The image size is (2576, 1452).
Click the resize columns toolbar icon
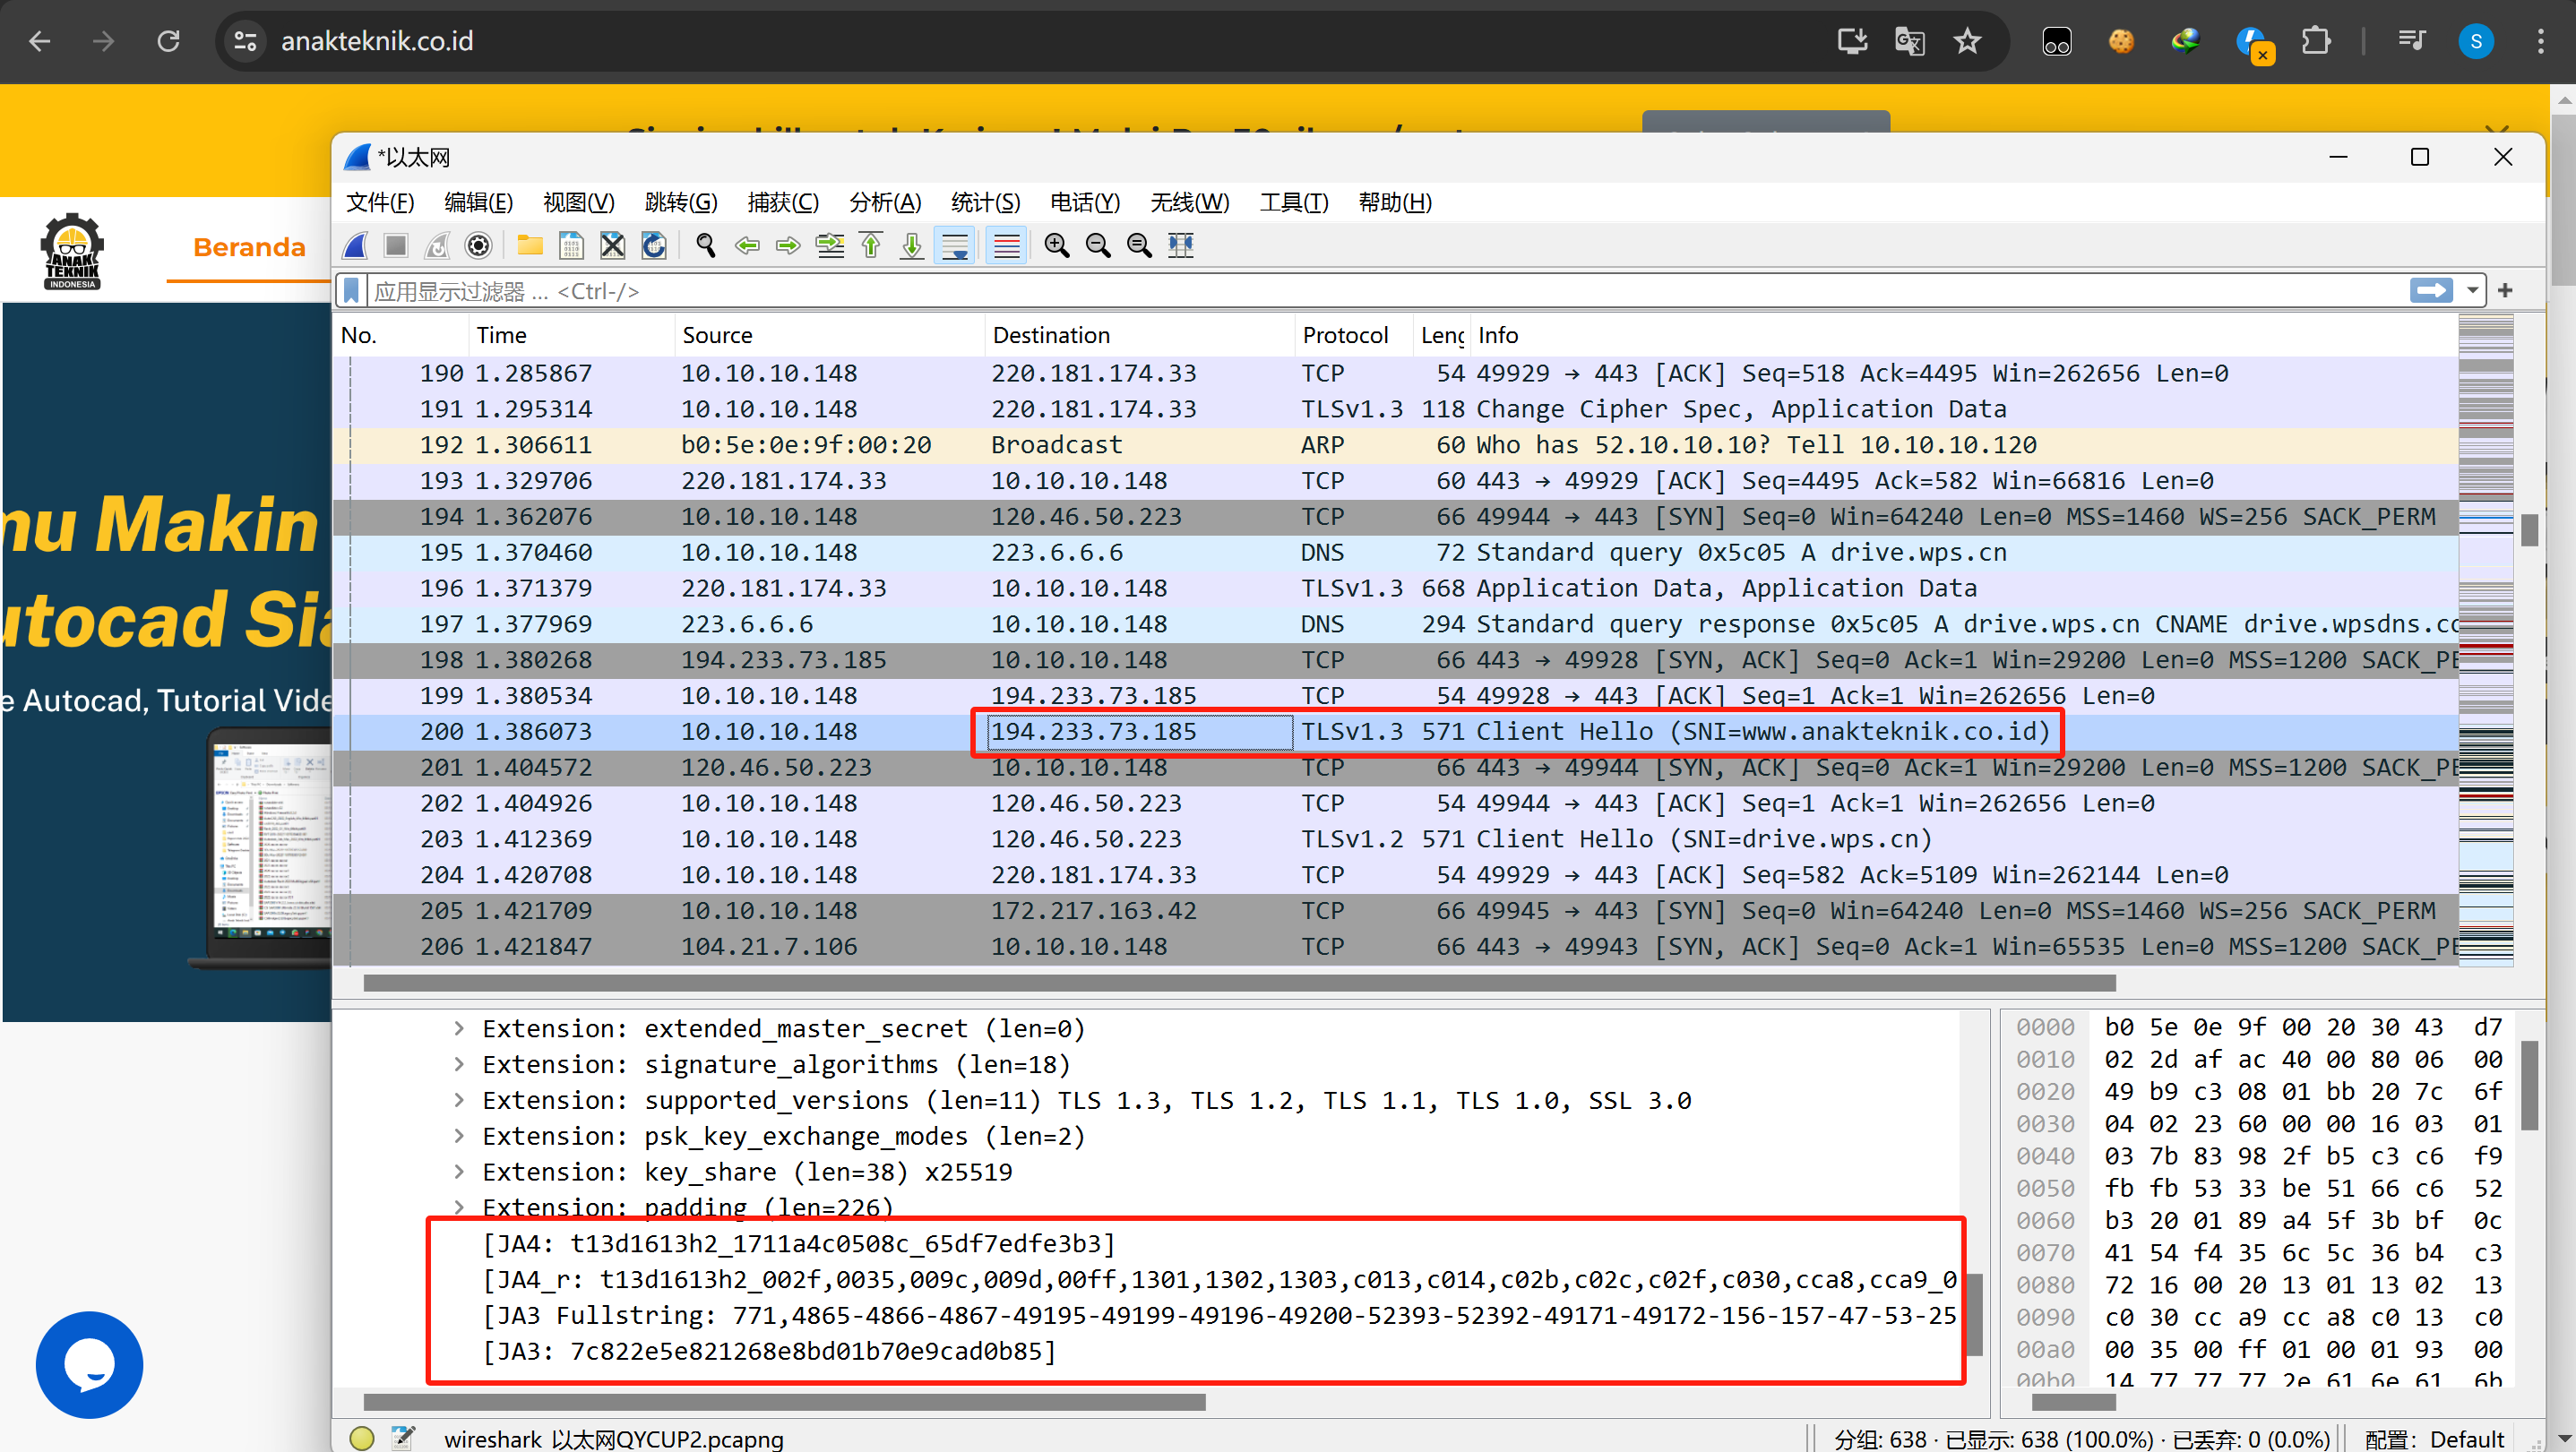click(x=1181, y=245)
